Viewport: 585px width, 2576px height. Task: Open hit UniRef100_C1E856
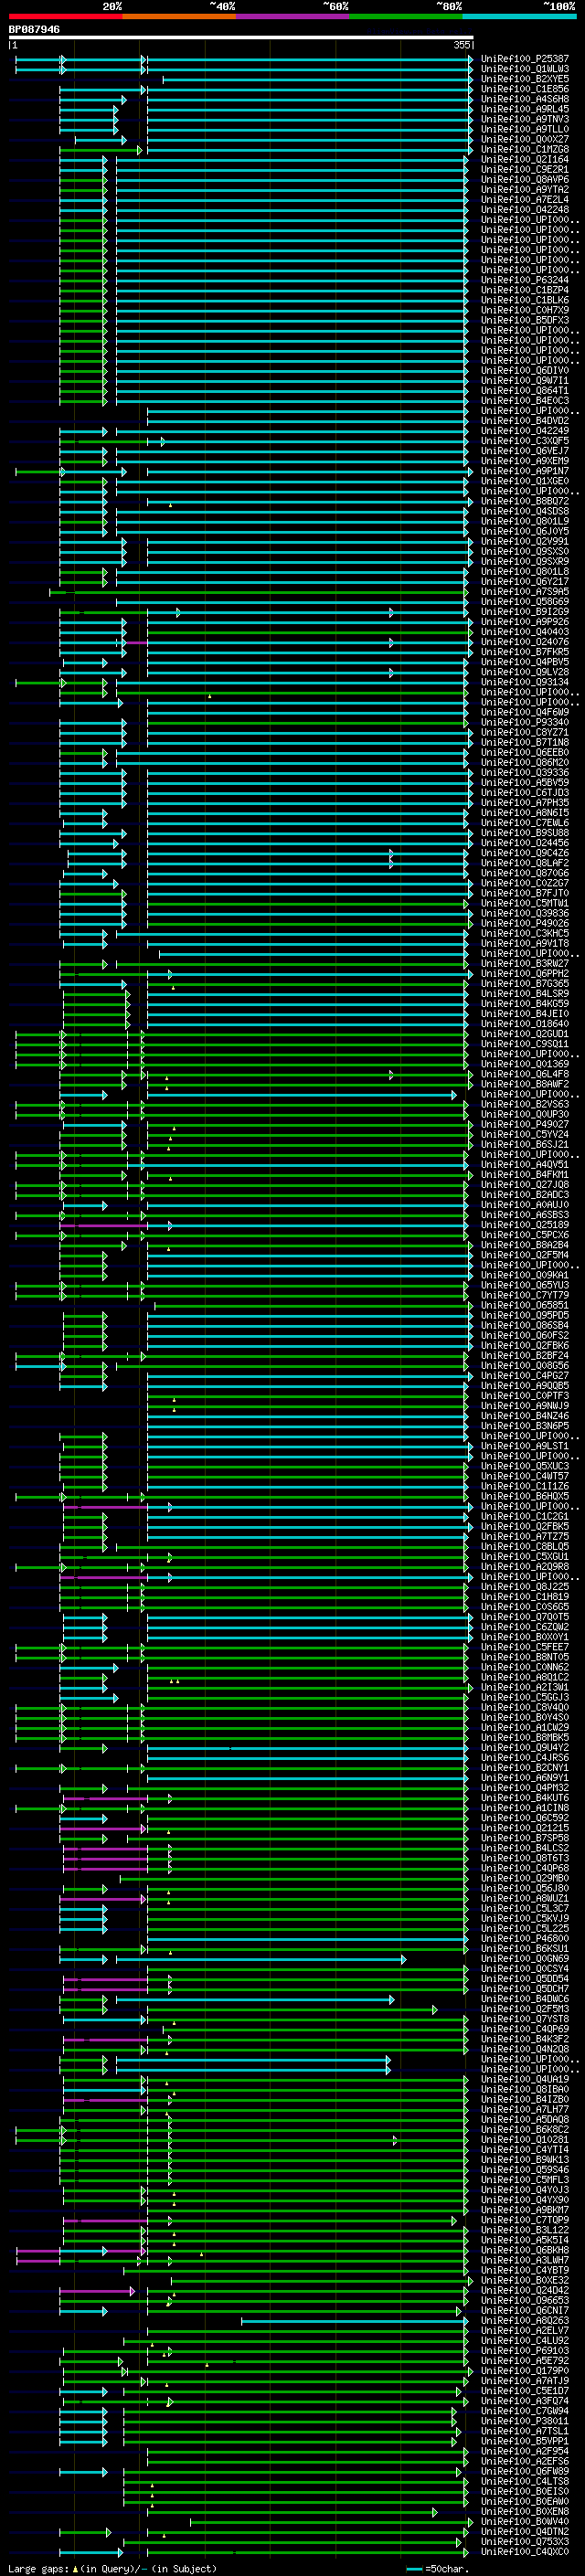pyautogui.click(x=525, y=89)
